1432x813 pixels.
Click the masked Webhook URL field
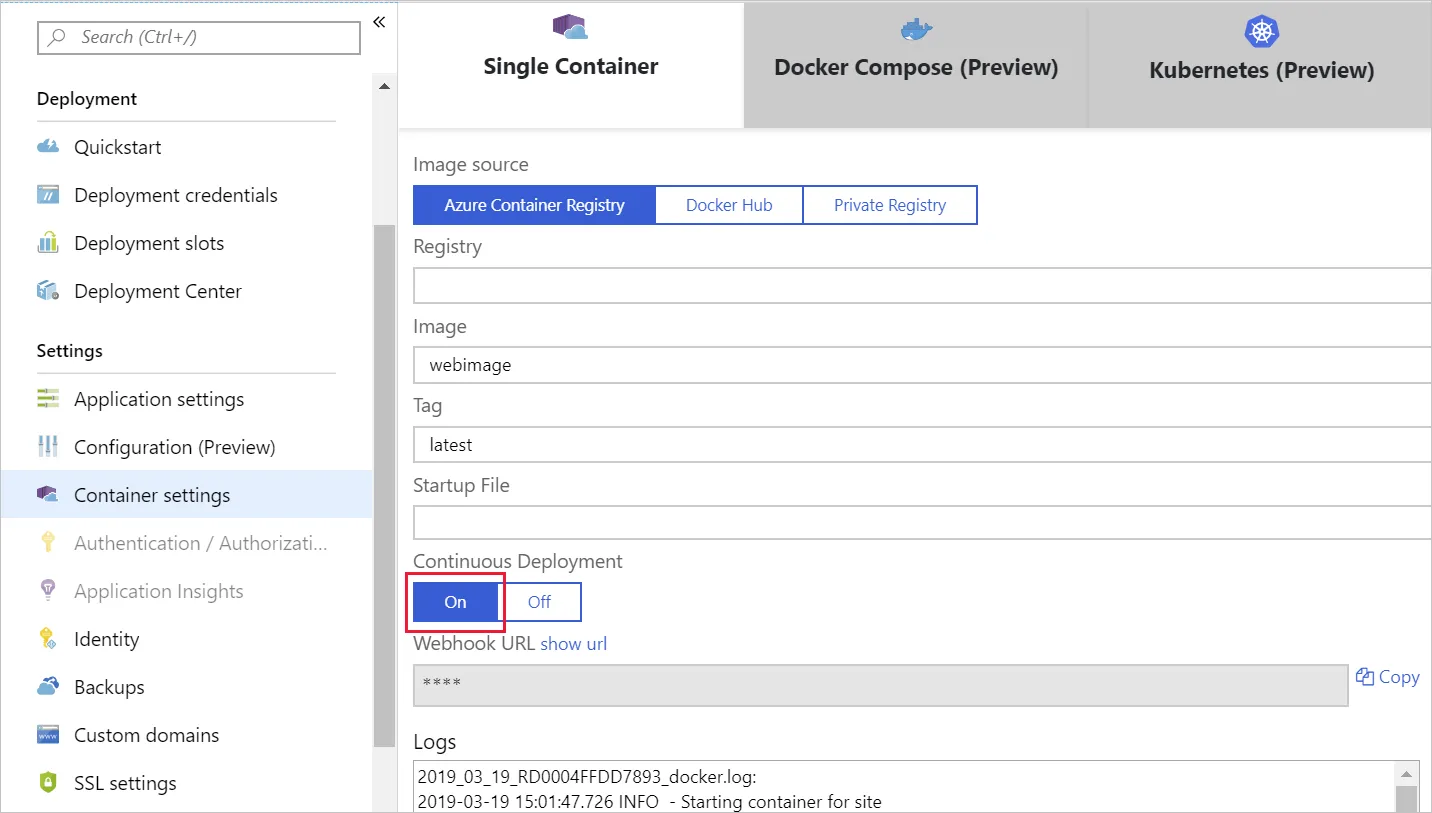tap(880, 684)
